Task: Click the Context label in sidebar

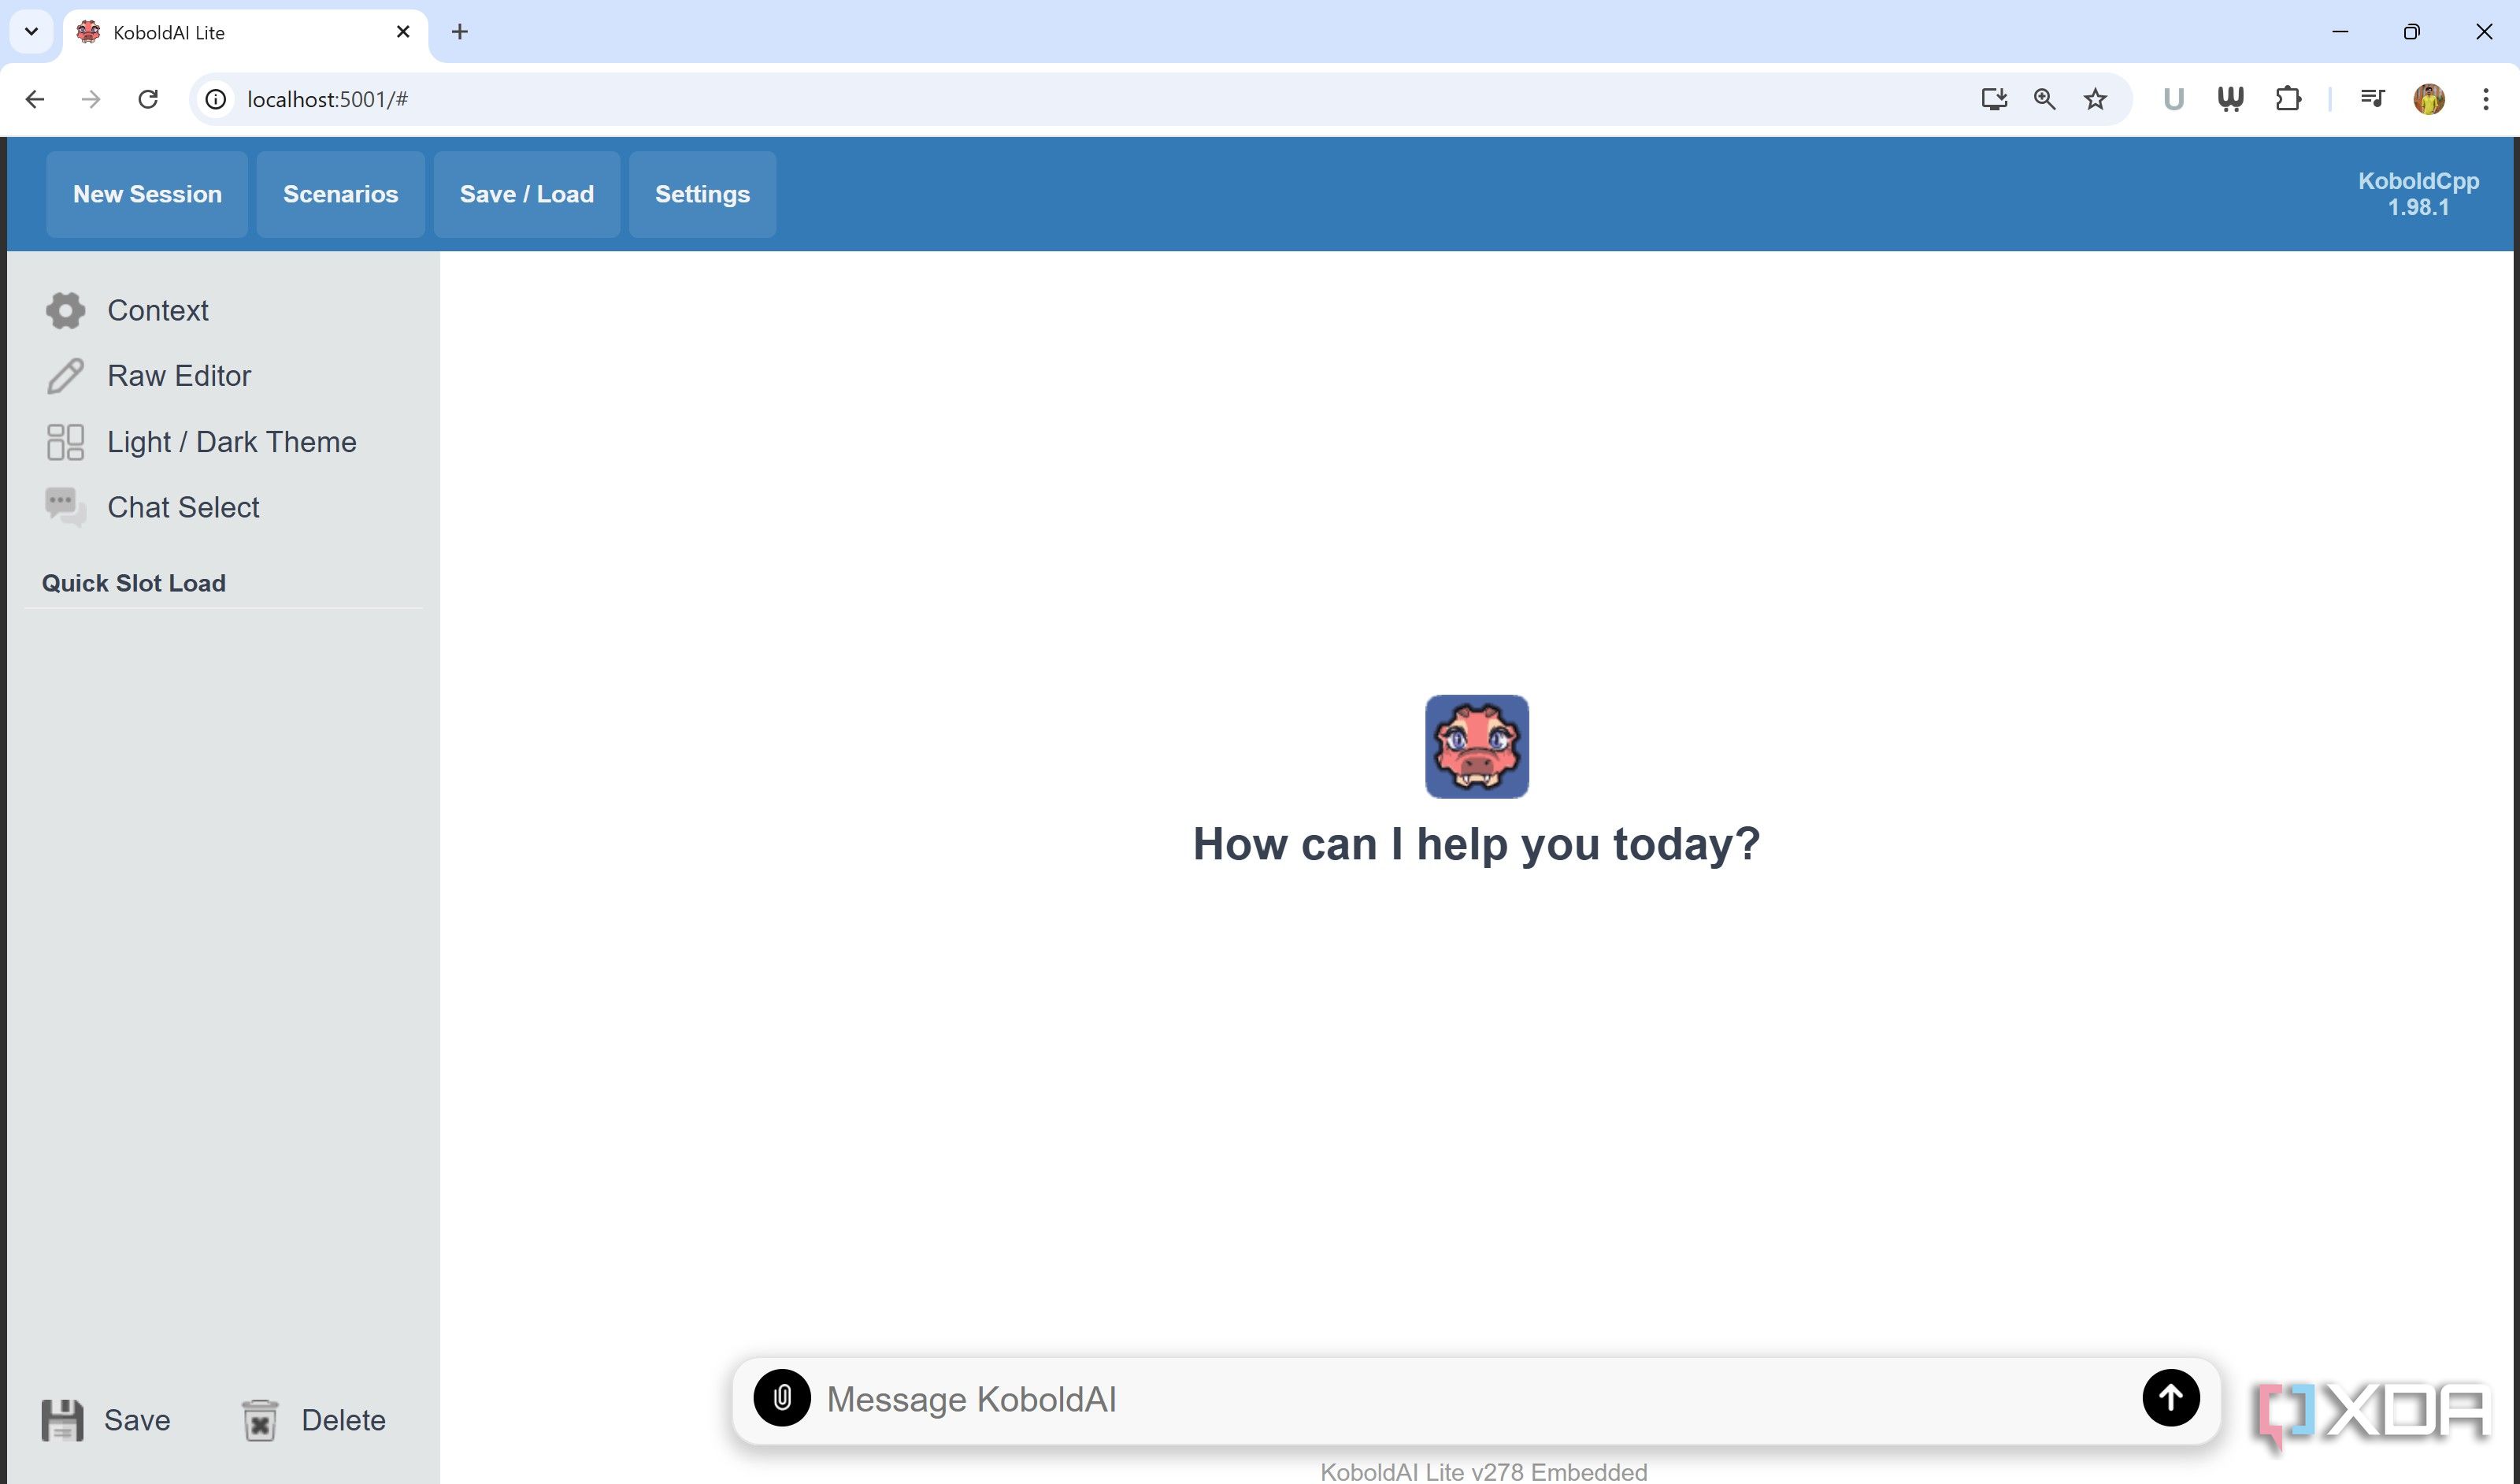Action: 158,310
